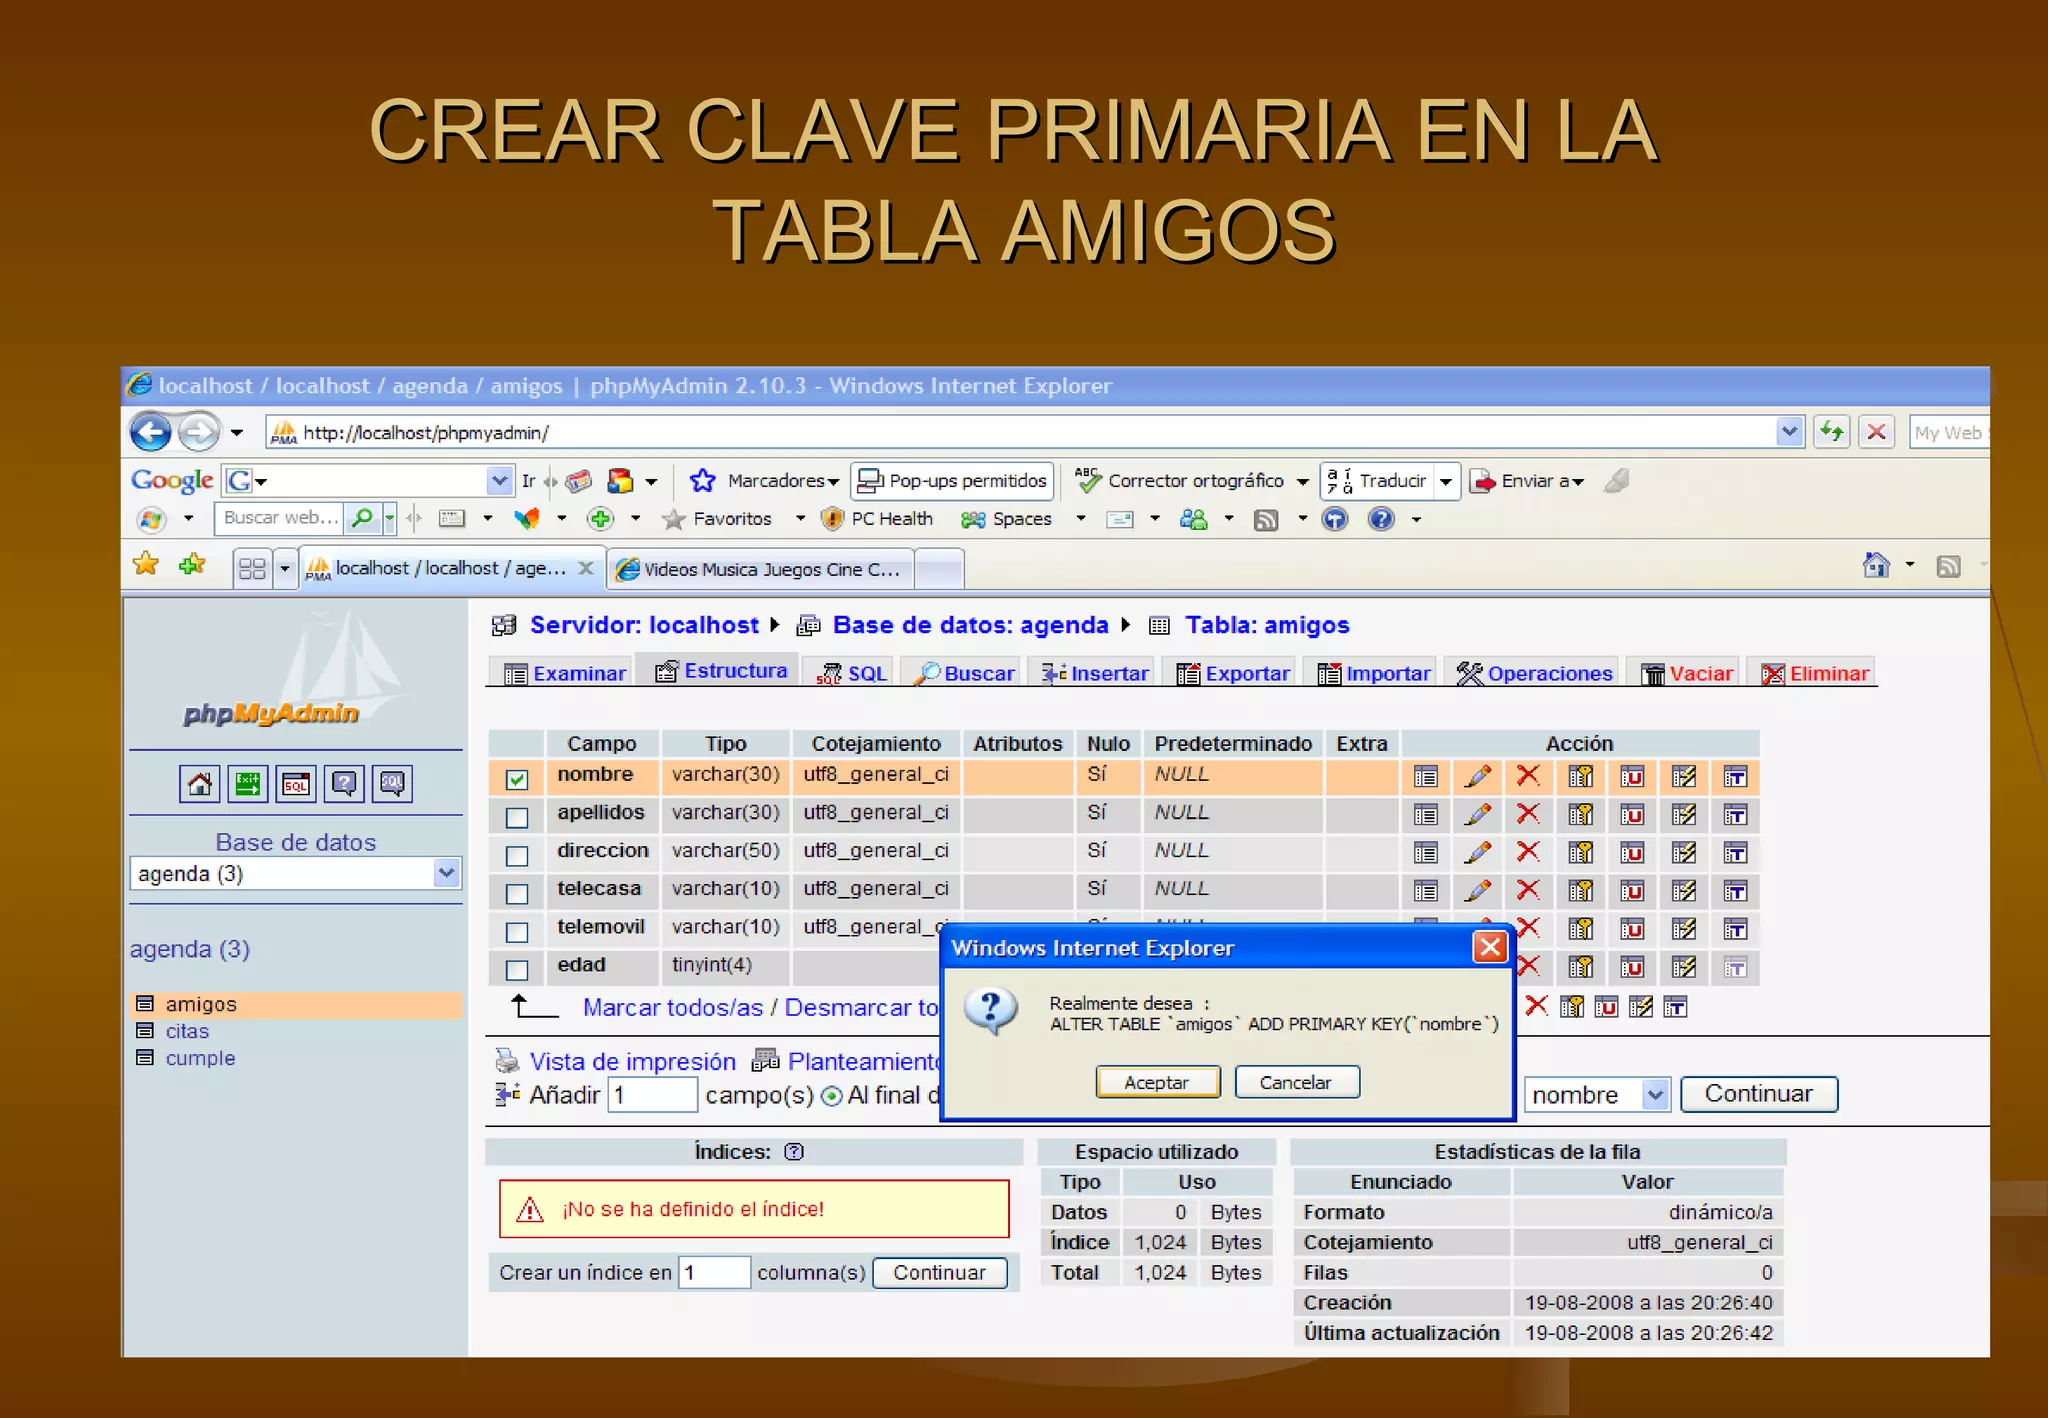
Task: Switch to the Examinar tab
Action: click(565, 673)
